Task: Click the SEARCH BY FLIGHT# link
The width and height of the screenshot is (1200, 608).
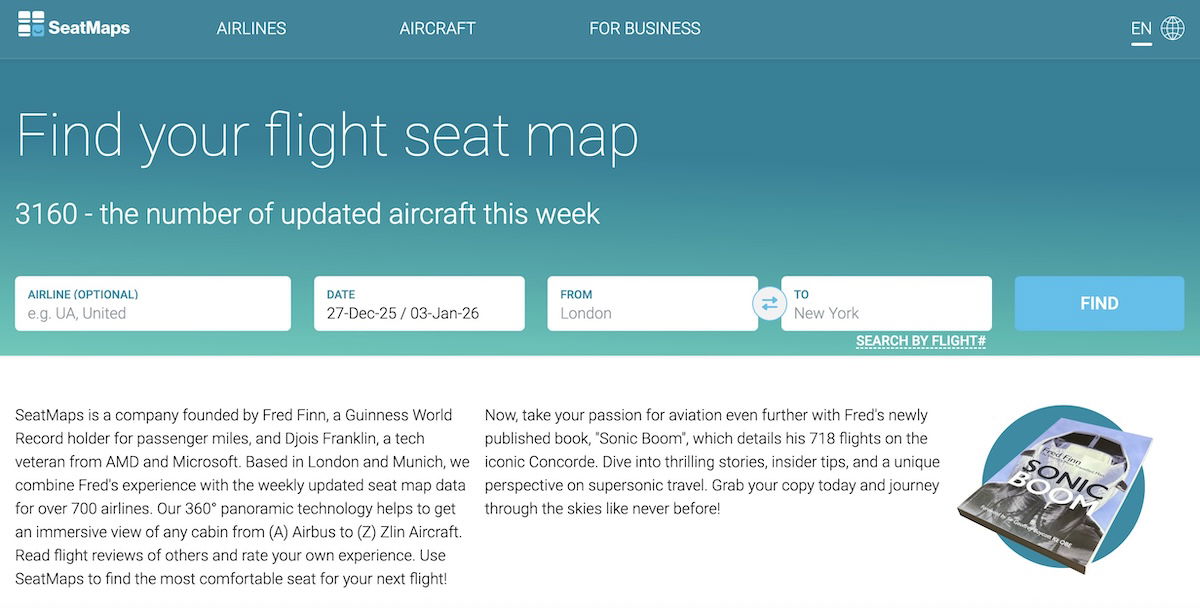Action: coord(920,341)
